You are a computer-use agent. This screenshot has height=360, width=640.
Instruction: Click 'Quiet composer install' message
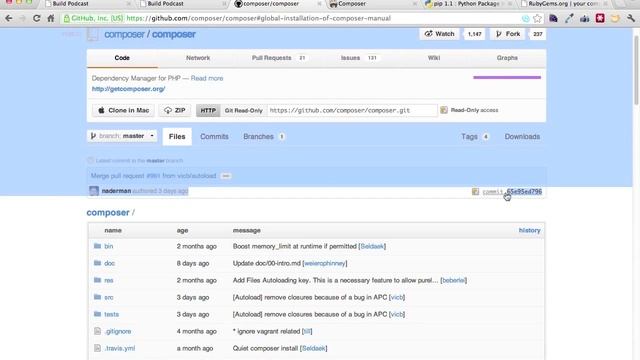(265, 349)
